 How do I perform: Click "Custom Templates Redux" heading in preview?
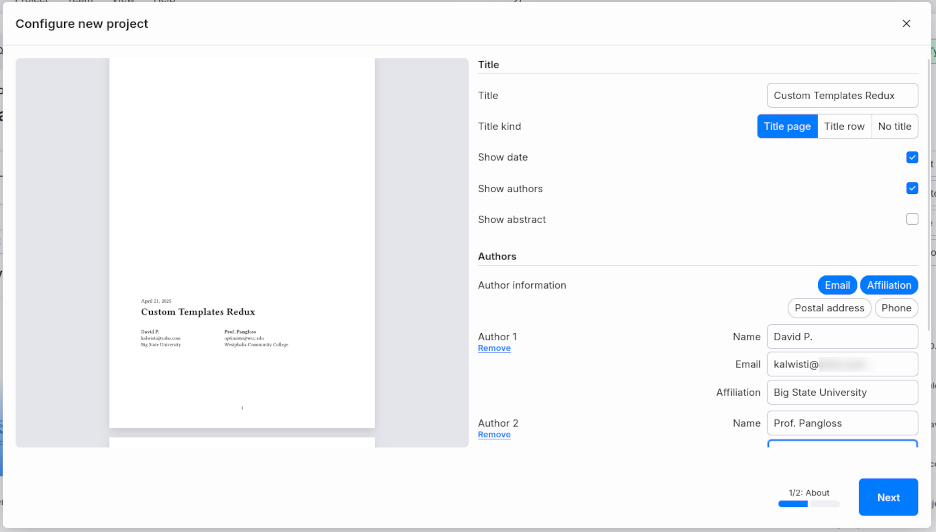198,312
